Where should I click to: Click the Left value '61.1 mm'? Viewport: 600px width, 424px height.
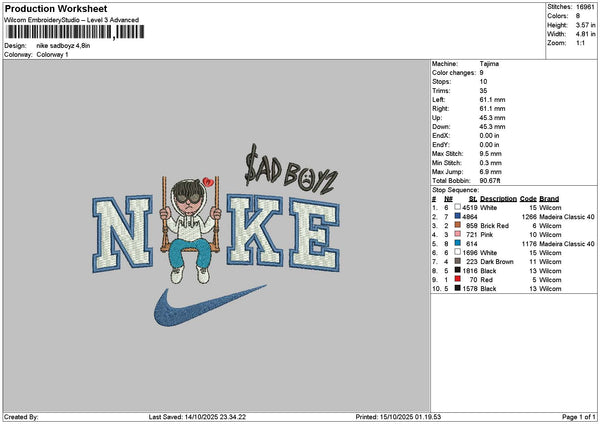[492, 99]
